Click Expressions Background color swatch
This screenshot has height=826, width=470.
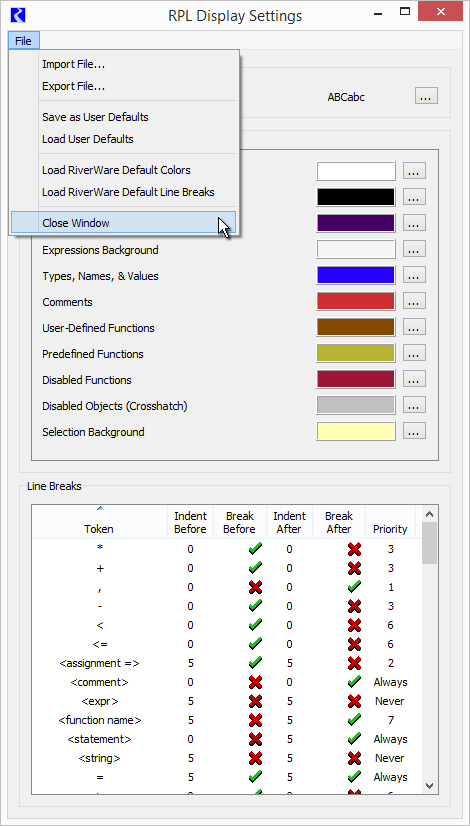(356, 249)
